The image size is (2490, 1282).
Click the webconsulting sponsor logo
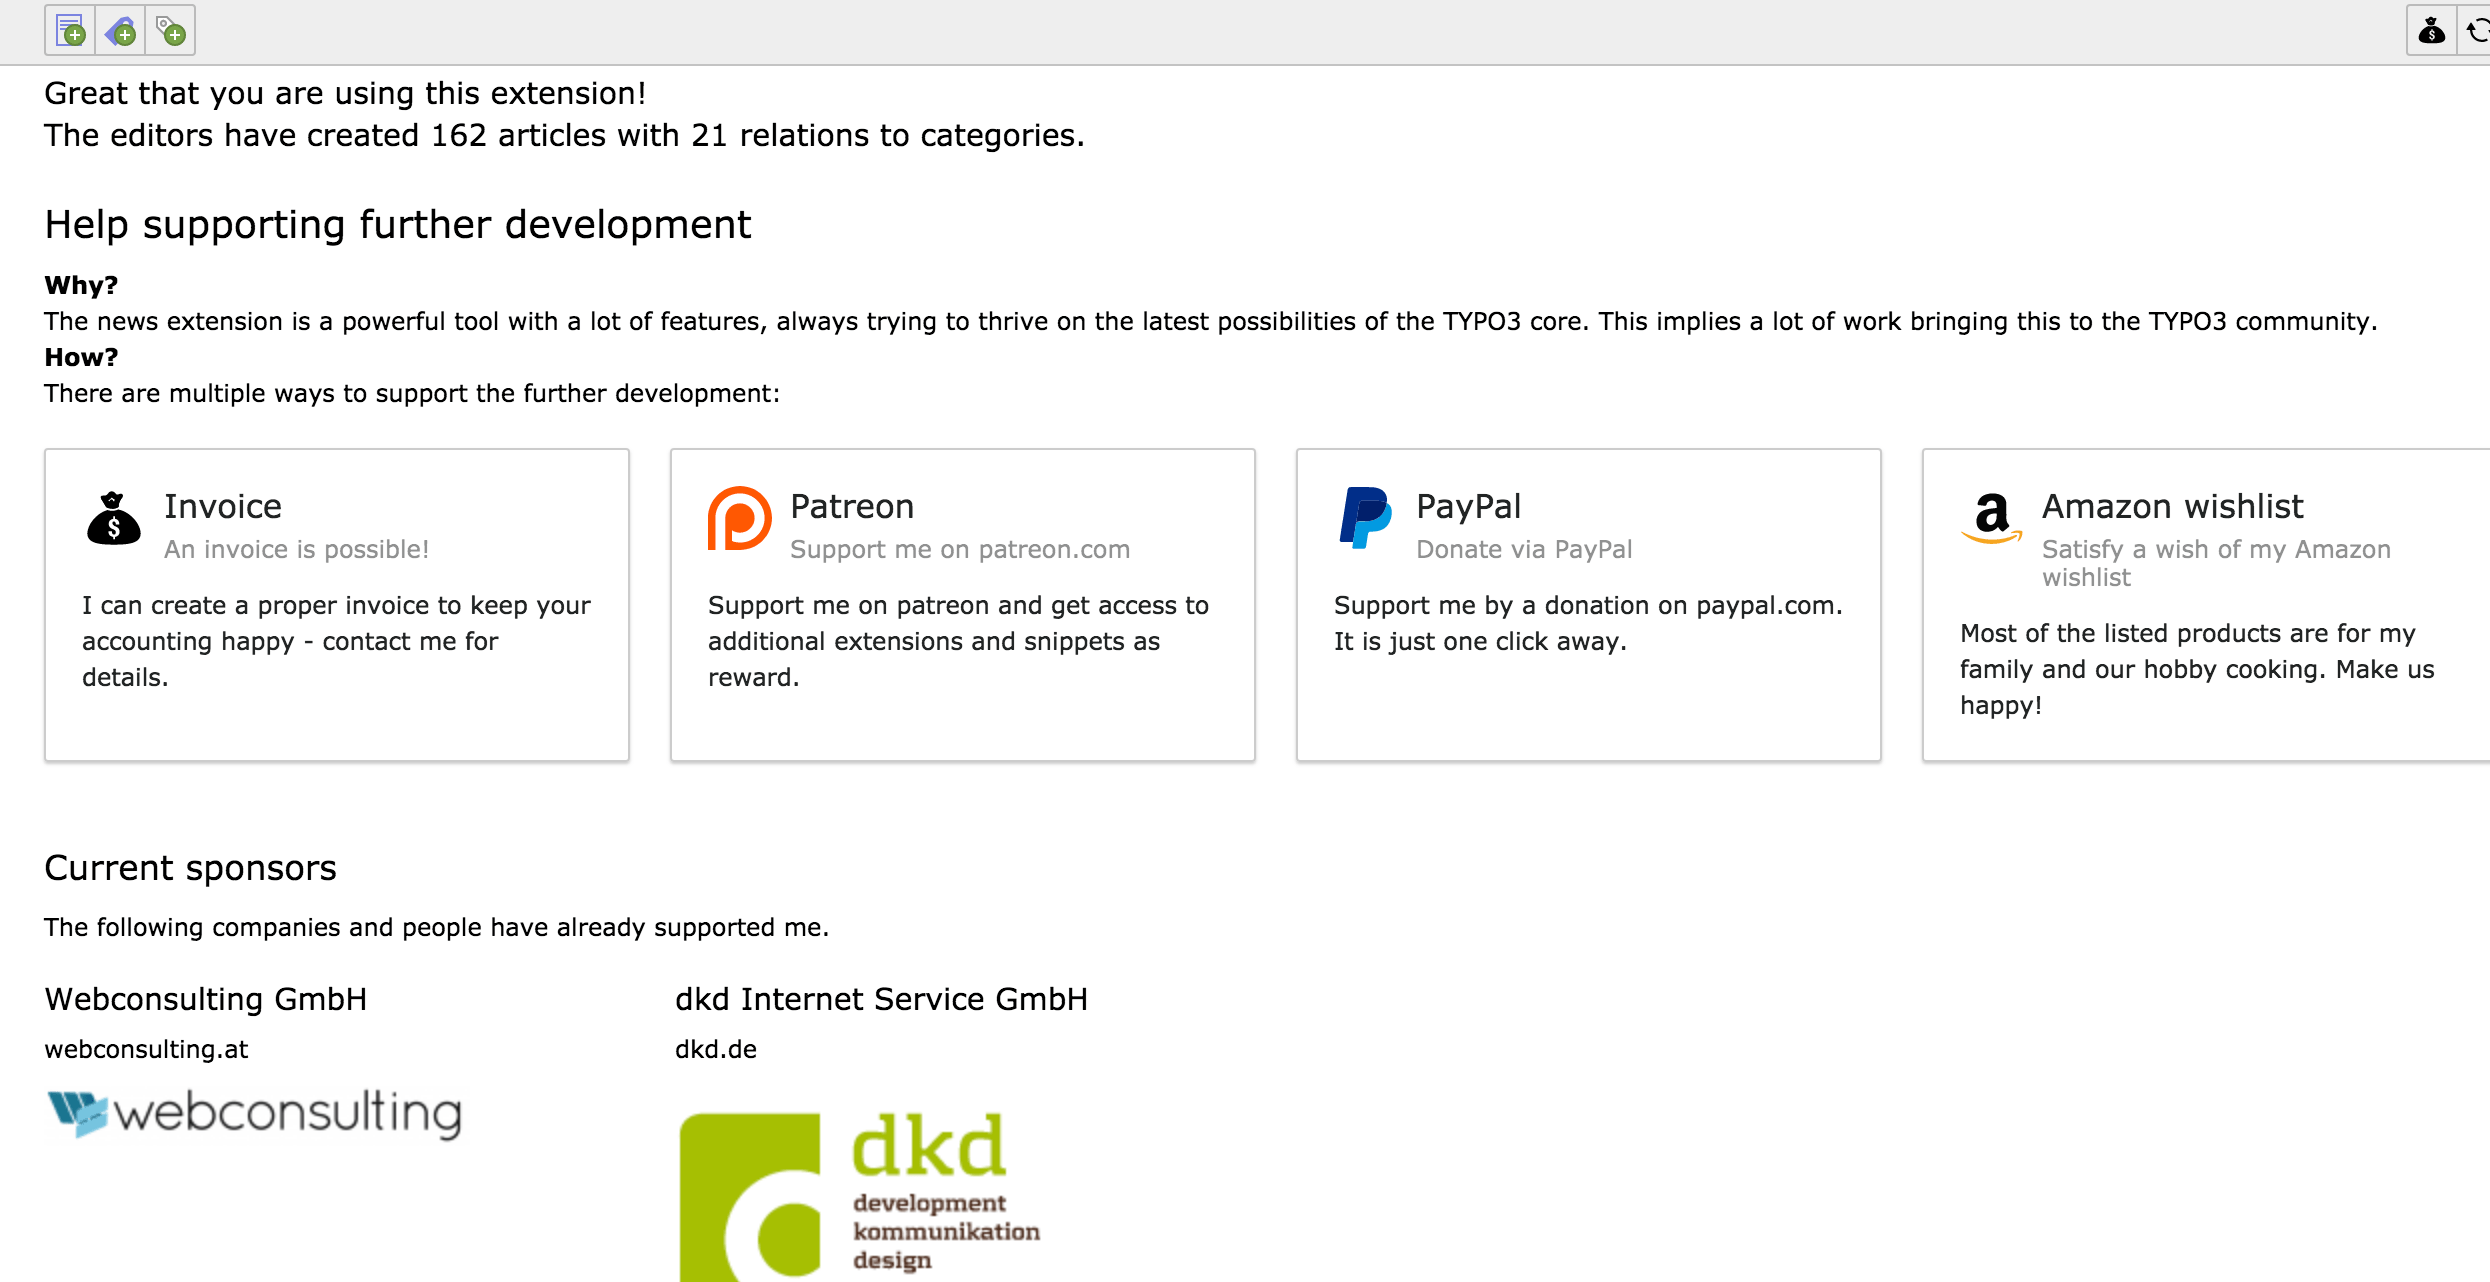click(255, 1113)
